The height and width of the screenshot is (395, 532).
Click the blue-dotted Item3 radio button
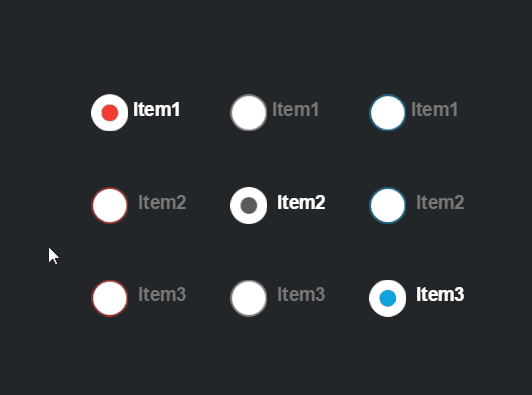(x=387, y=298)
